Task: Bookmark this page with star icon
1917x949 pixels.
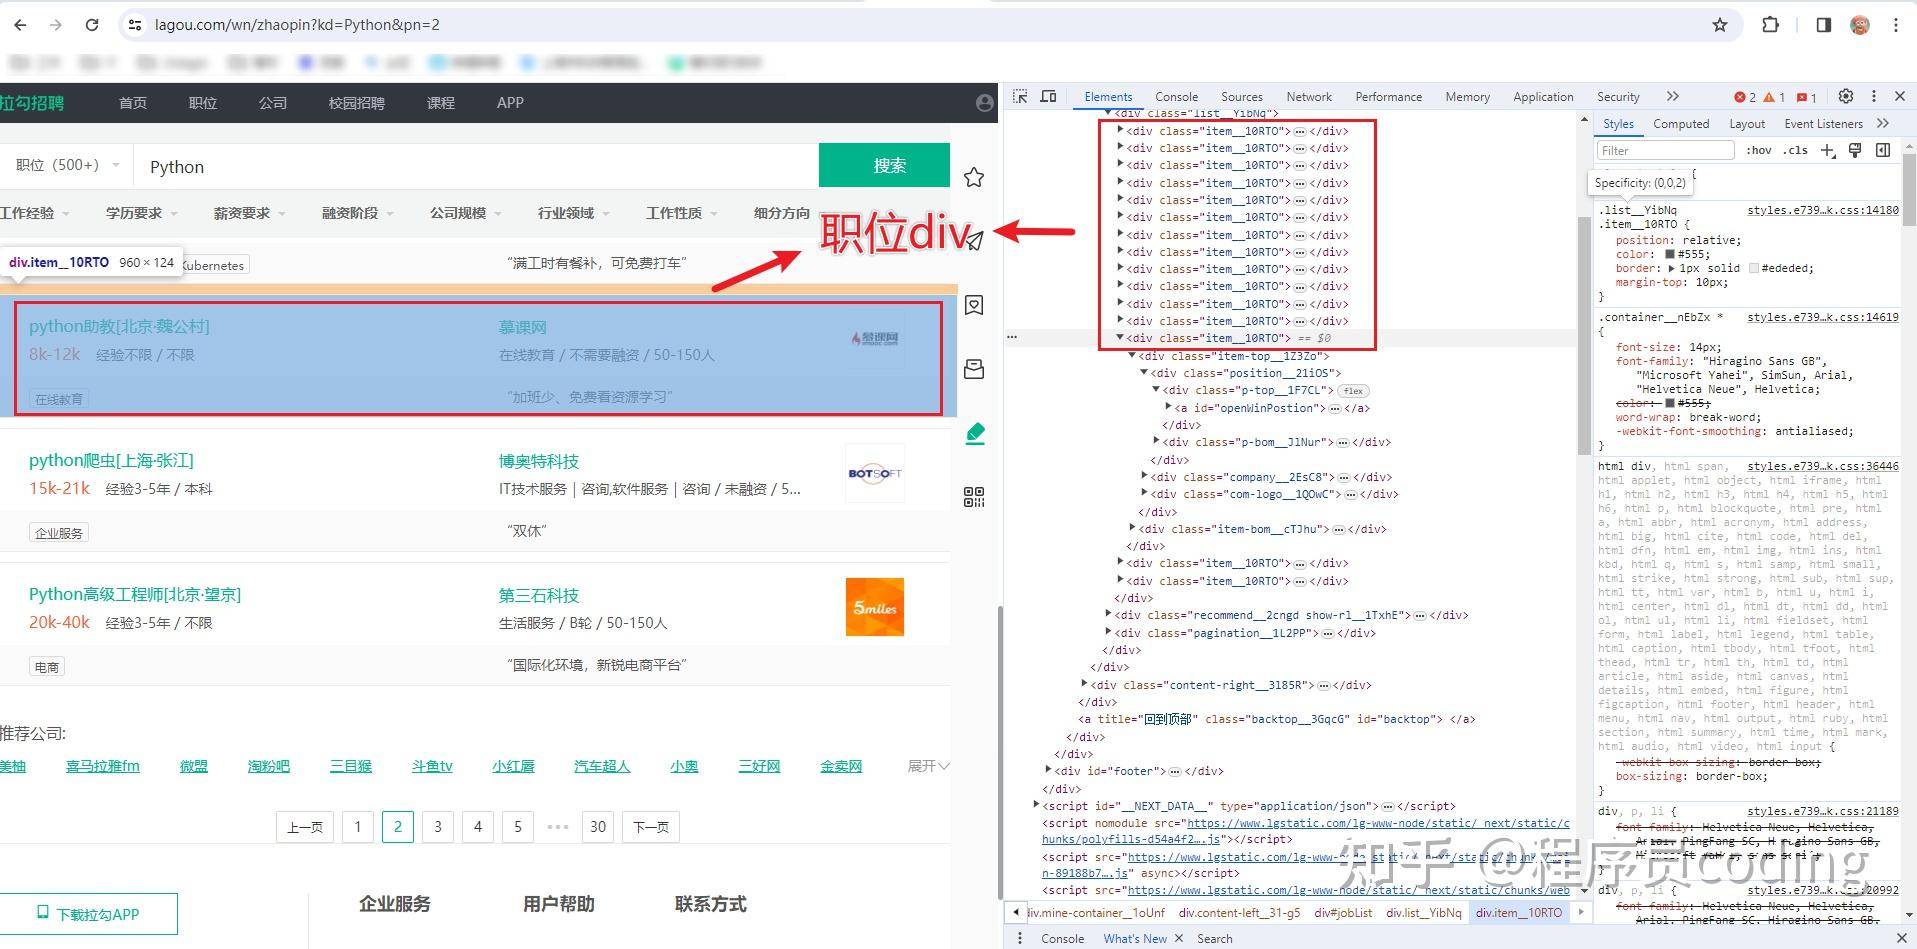Action: tap(1720, 25)
